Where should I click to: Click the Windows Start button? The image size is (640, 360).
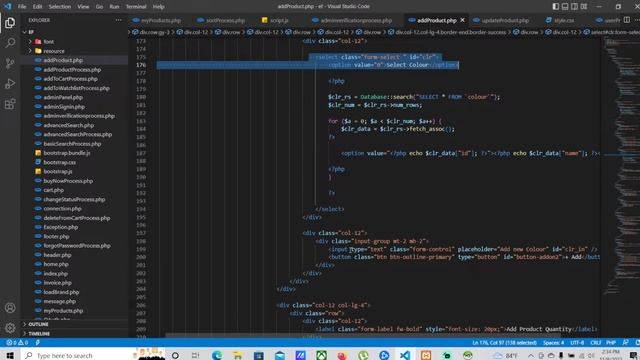coord(10,355)
